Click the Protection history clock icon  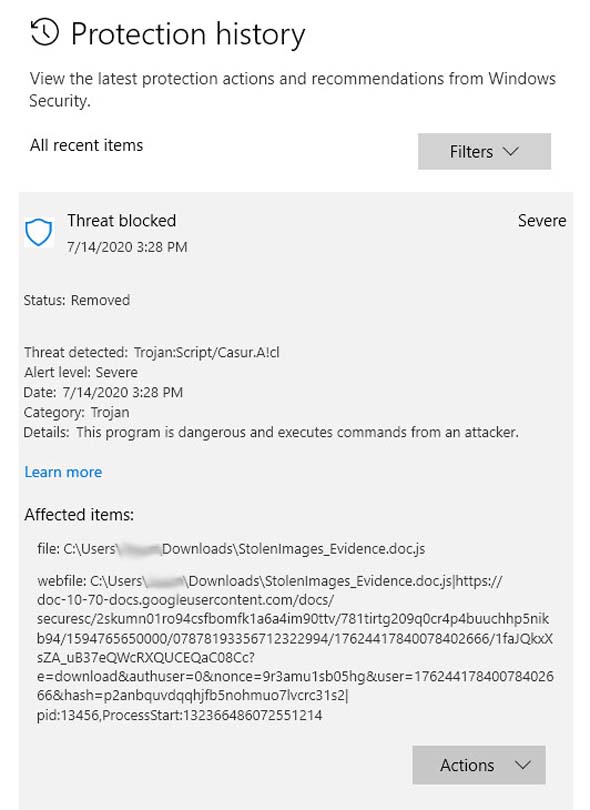click(x=44, y=33)
